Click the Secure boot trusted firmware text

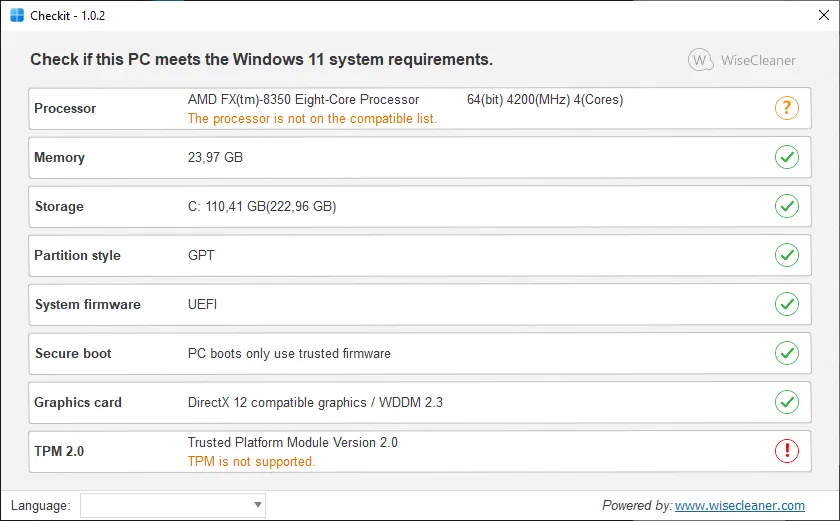pos(289,353)
